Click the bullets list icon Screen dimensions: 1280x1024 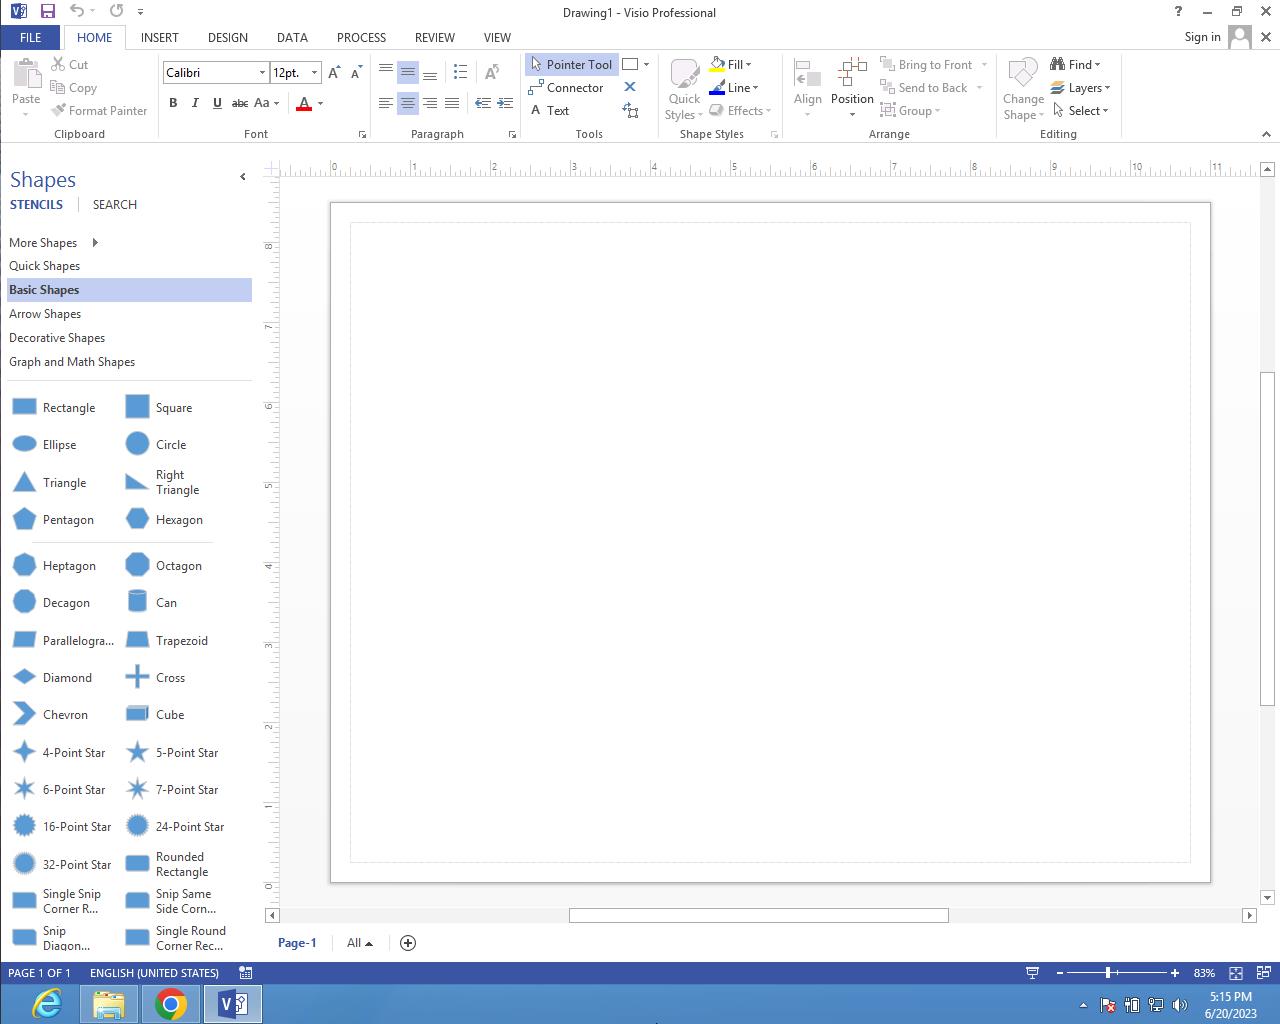(x=460, y=72)
